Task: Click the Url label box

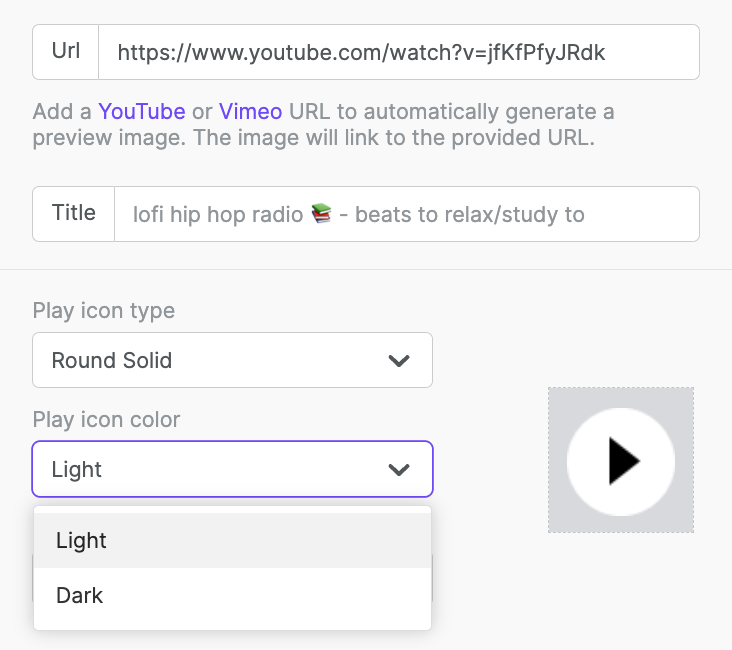Action: (x=65, y=52)
